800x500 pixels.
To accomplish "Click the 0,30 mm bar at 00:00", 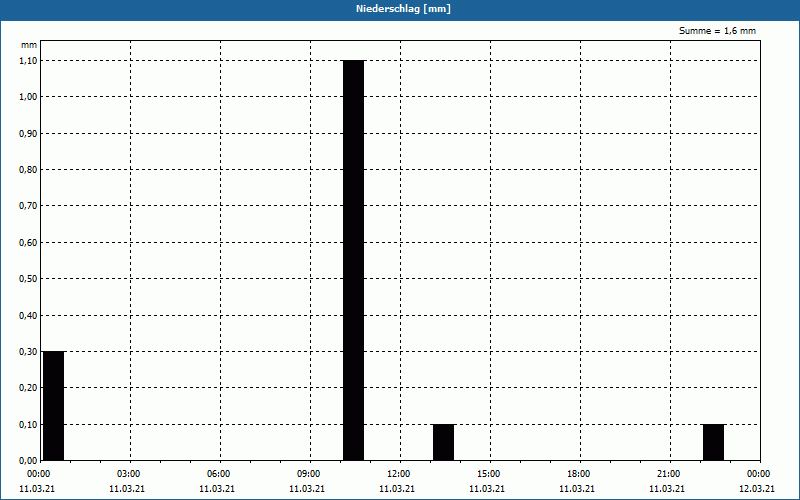I will 54,406.
